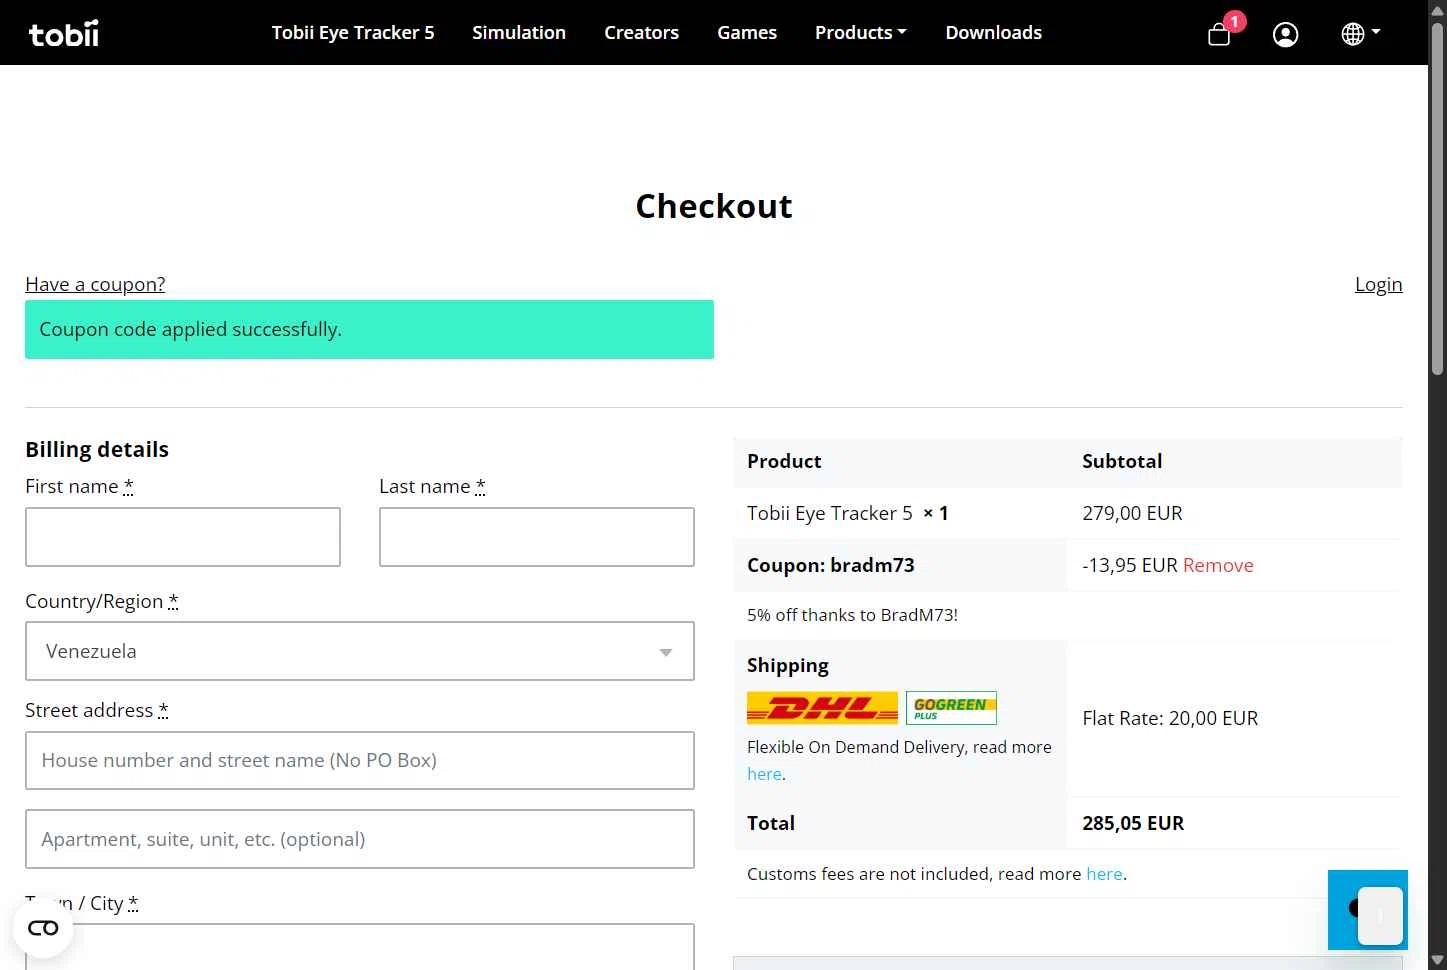Click the 279,00 EUR subtotal value
Viewport: 1447px width, 970px height.
click(1132, 513)
